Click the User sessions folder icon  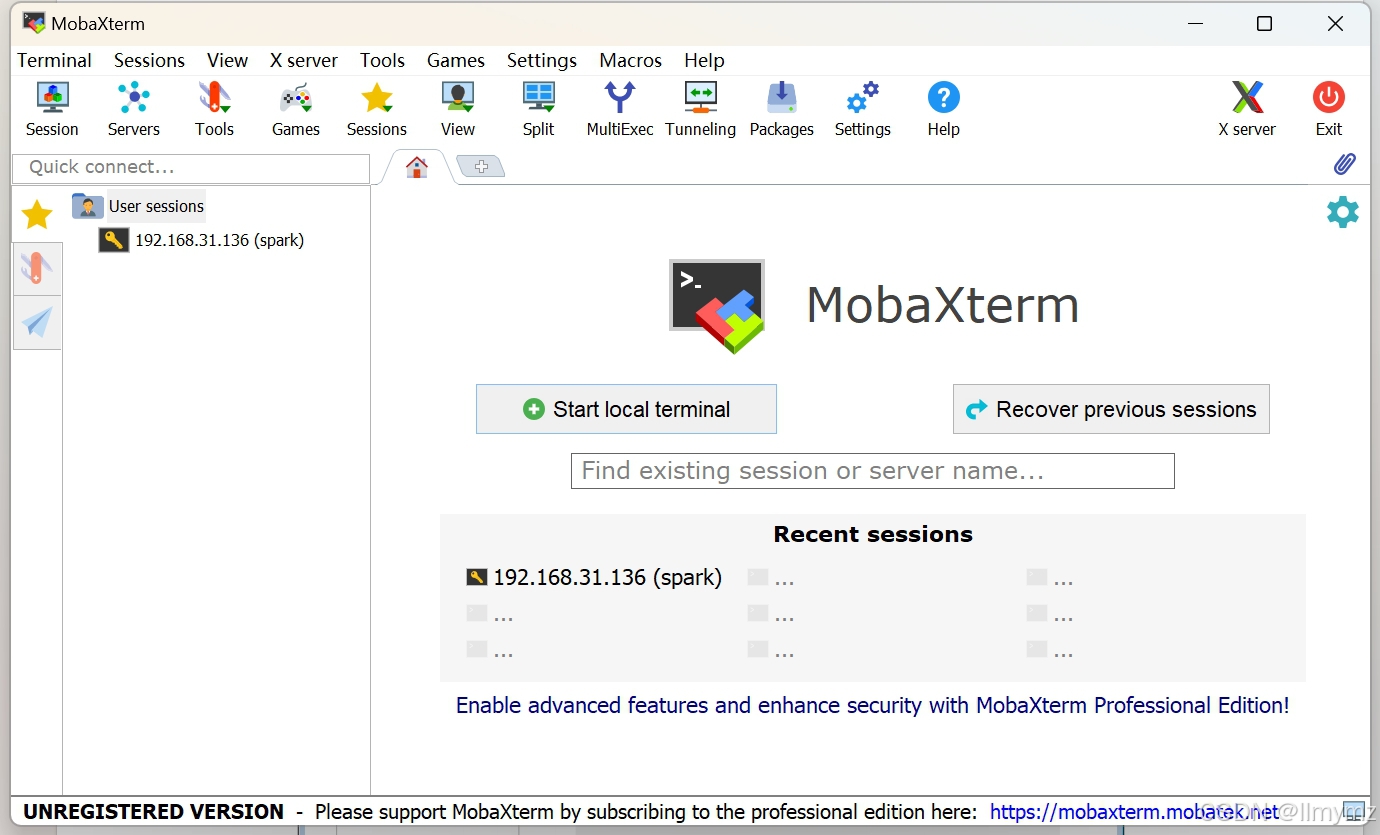pos(88,206)
